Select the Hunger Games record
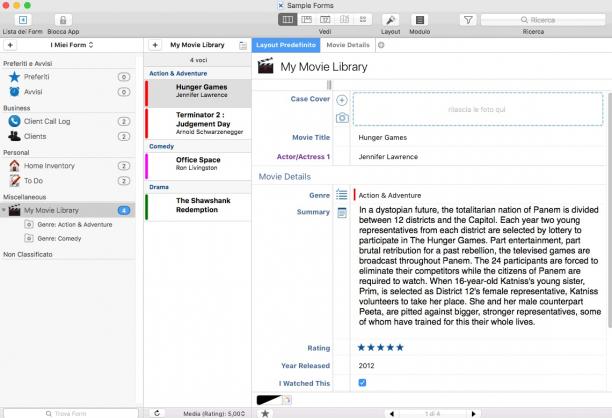The image size is (612, 418). pyautogui.click(x=198, y=93)
